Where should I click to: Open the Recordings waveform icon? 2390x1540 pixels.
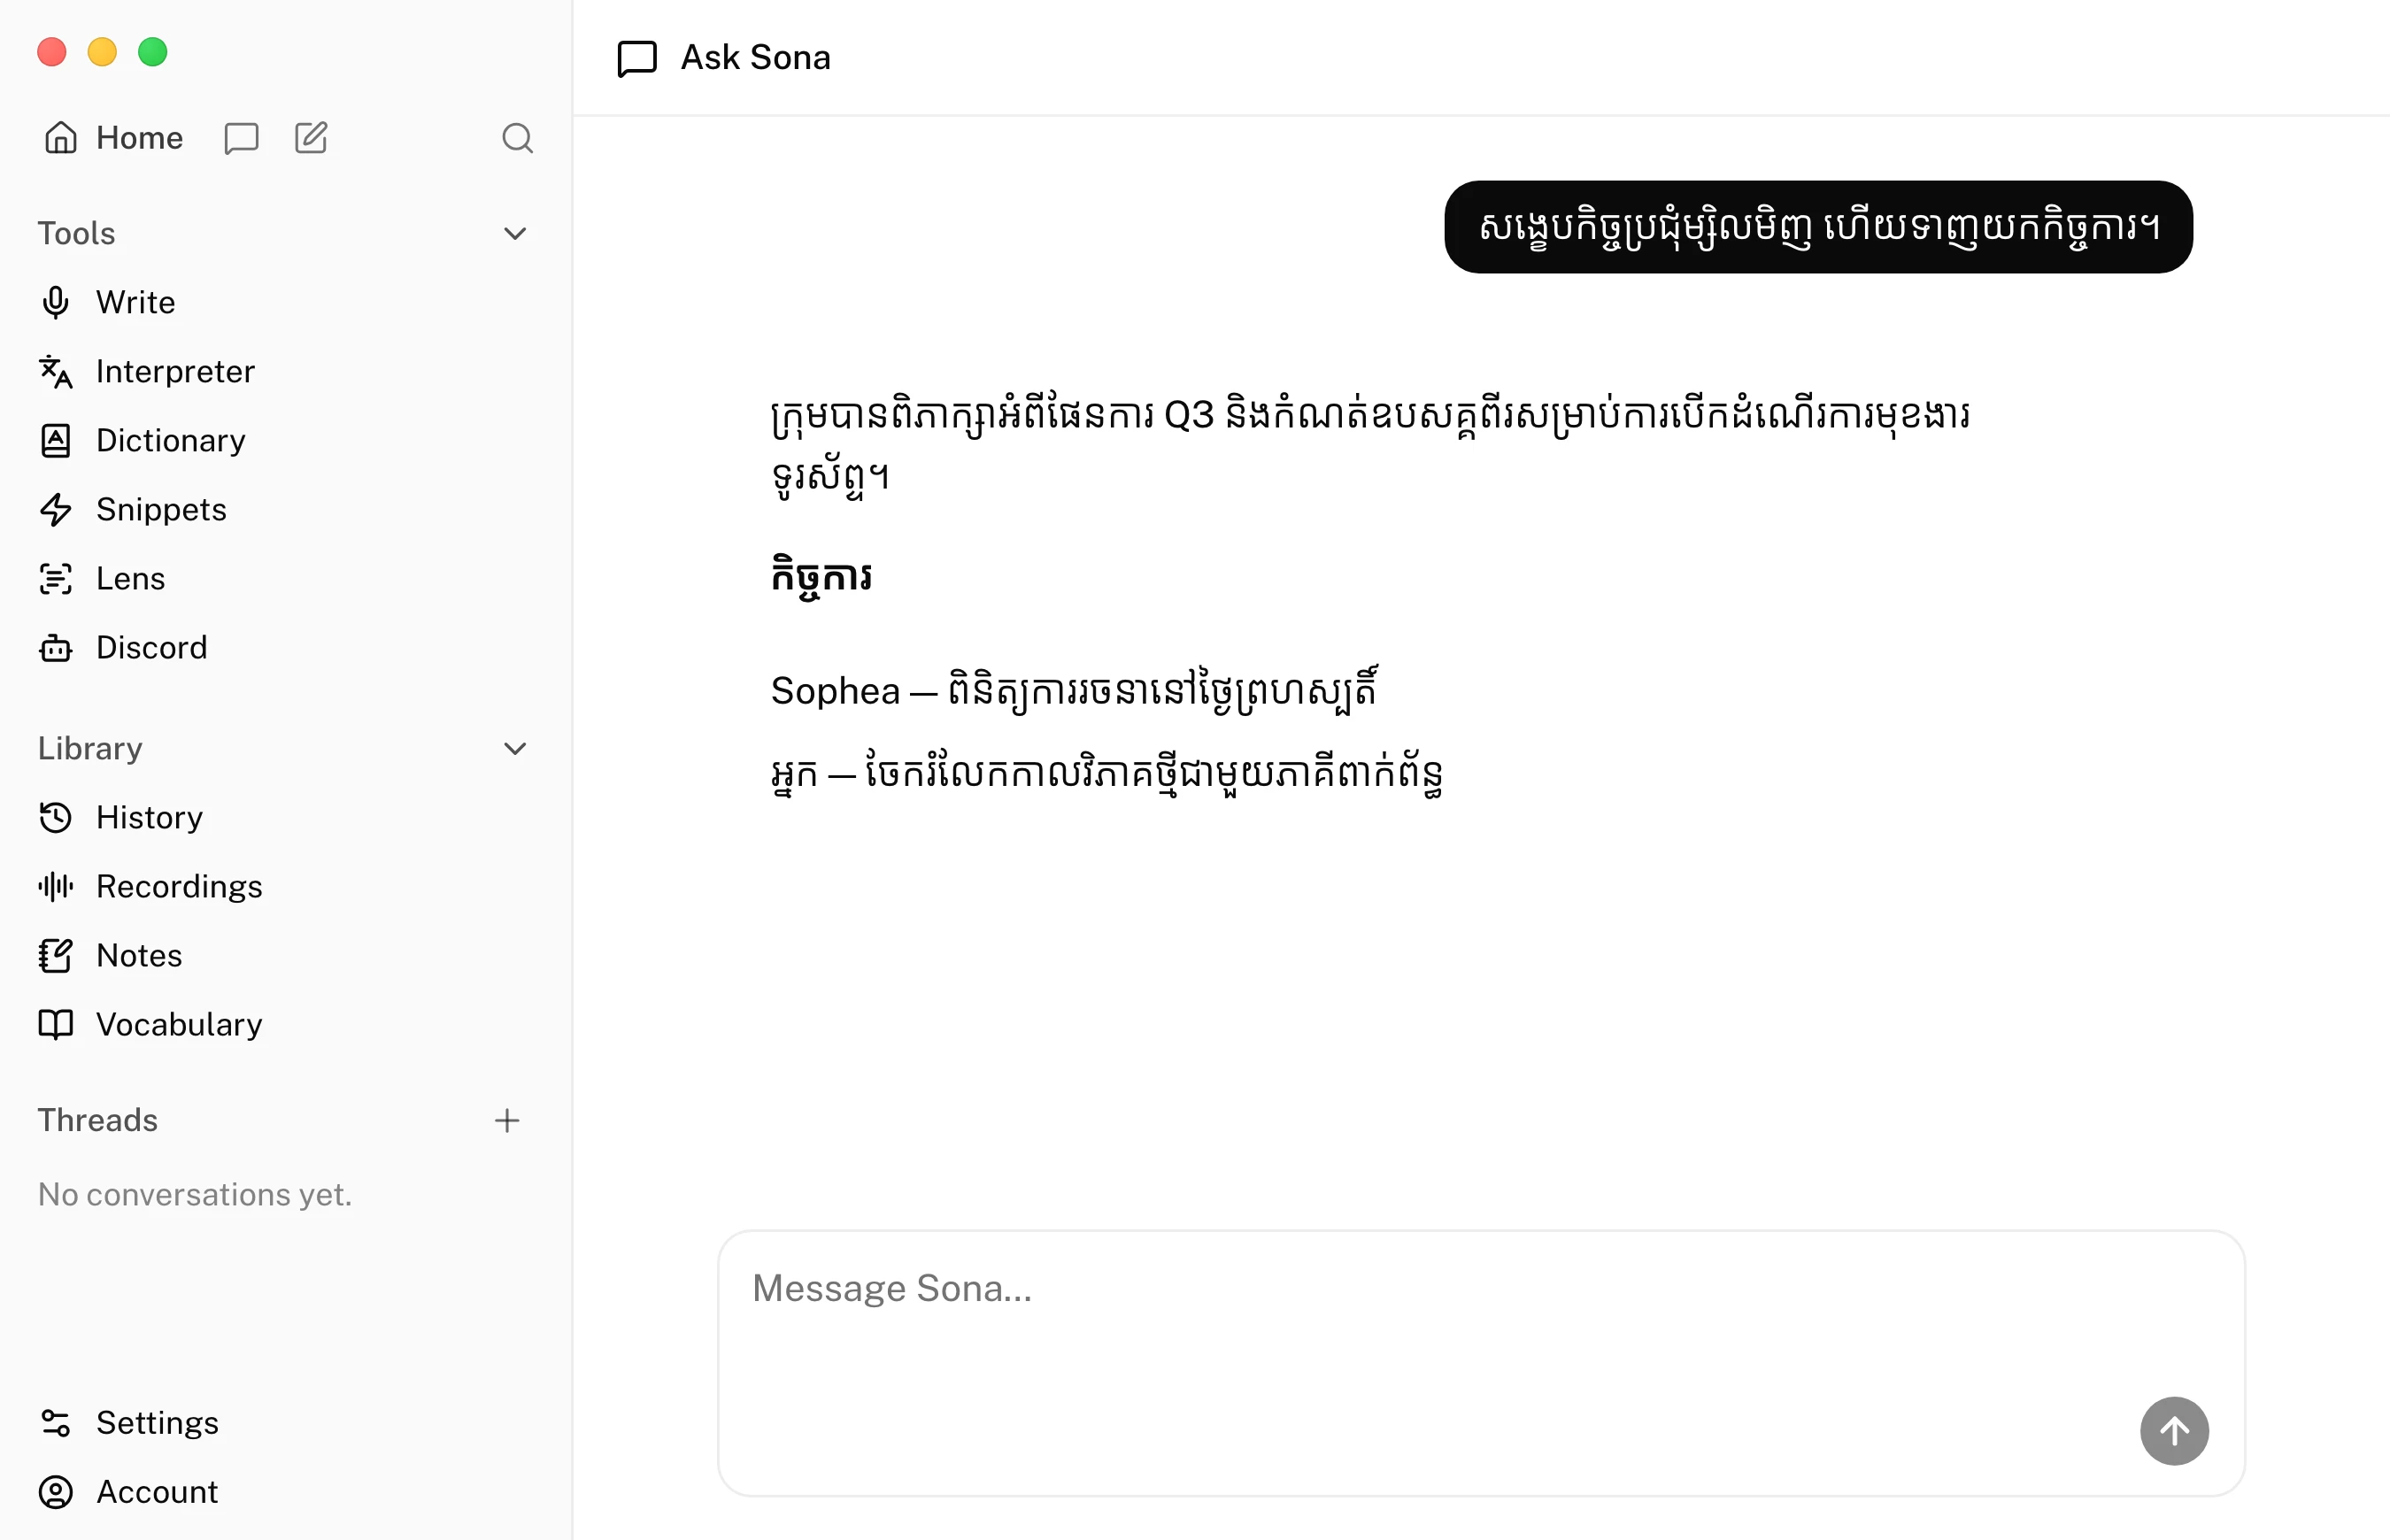tap(56, 886)
